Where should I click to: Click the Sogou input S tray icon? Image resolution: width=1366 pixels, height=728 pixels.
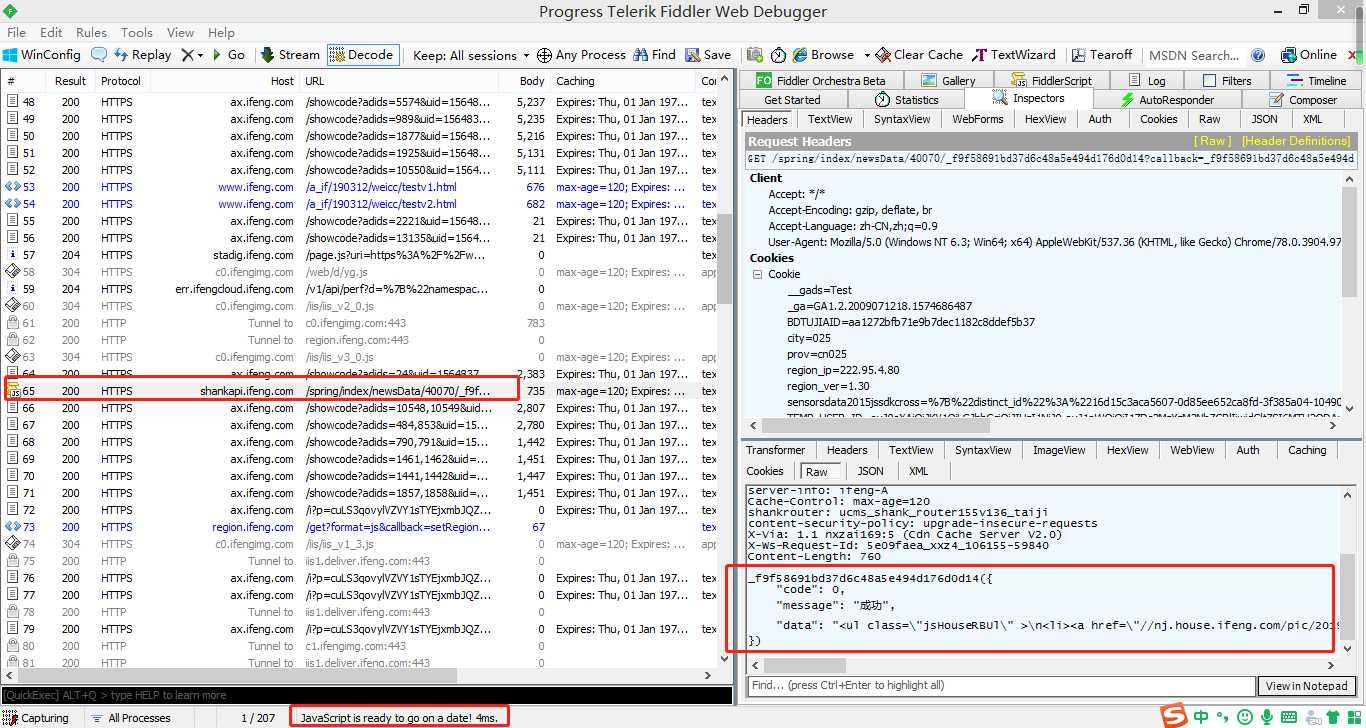[x=1173, y=716]
